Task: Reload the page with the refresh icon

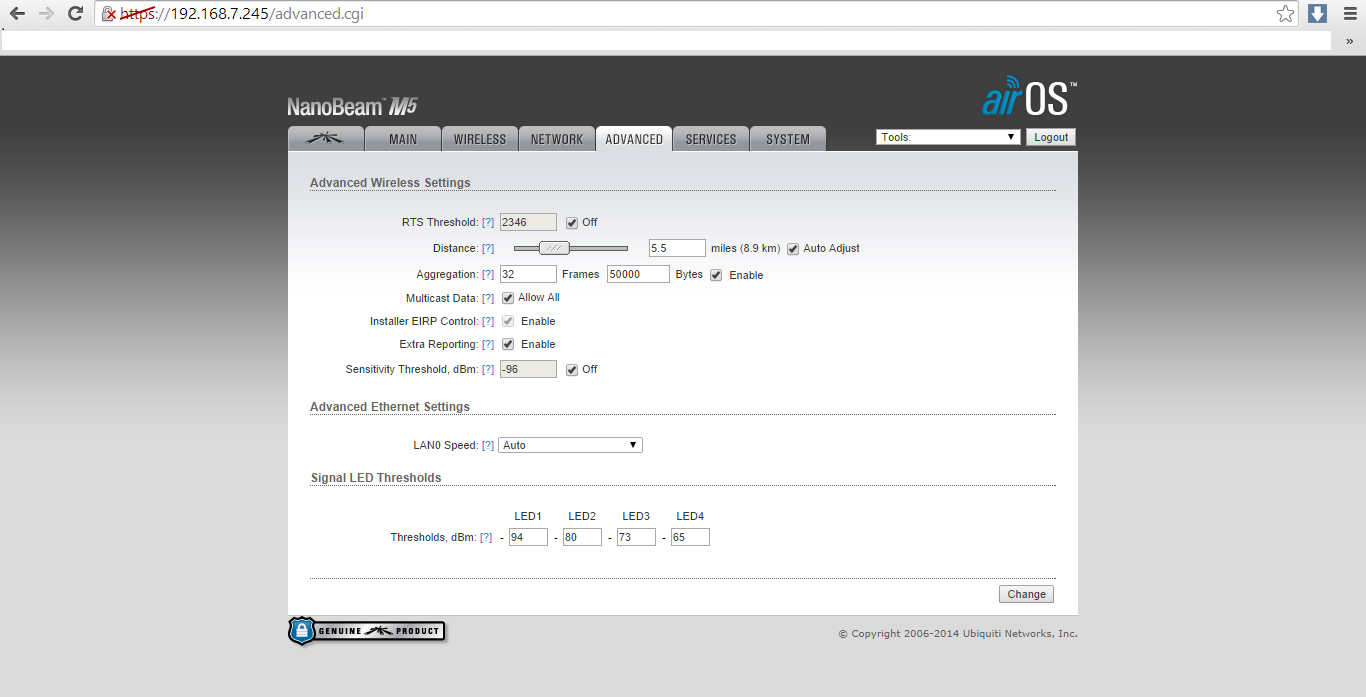Action: click(75, 14)
